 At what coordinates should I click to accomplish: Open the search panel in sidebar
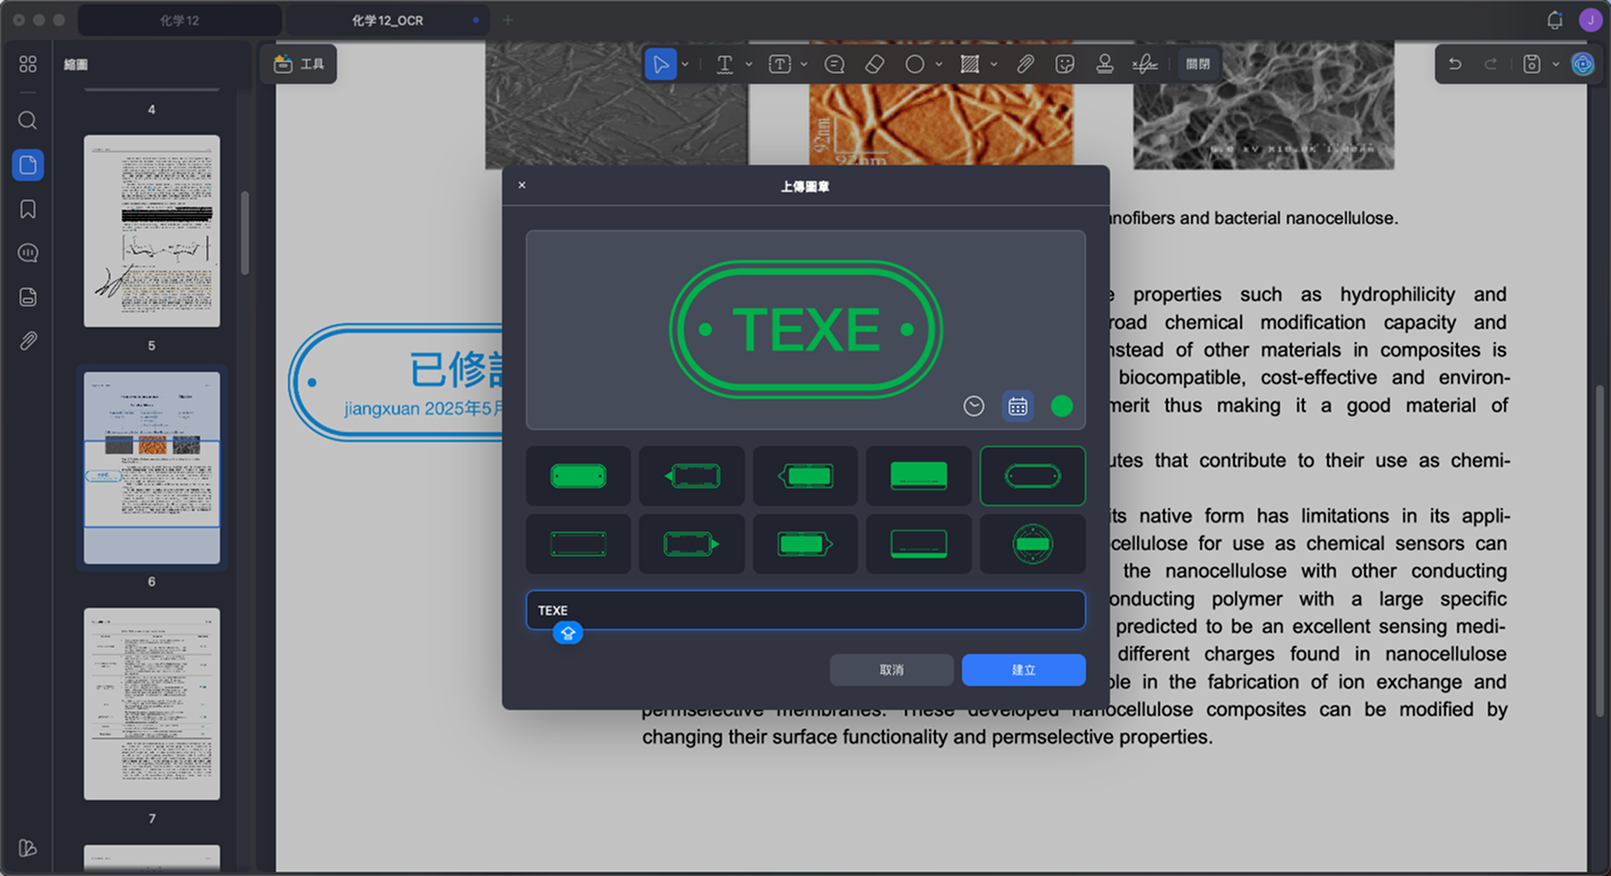pyautogui.click(x=28, y=120)
